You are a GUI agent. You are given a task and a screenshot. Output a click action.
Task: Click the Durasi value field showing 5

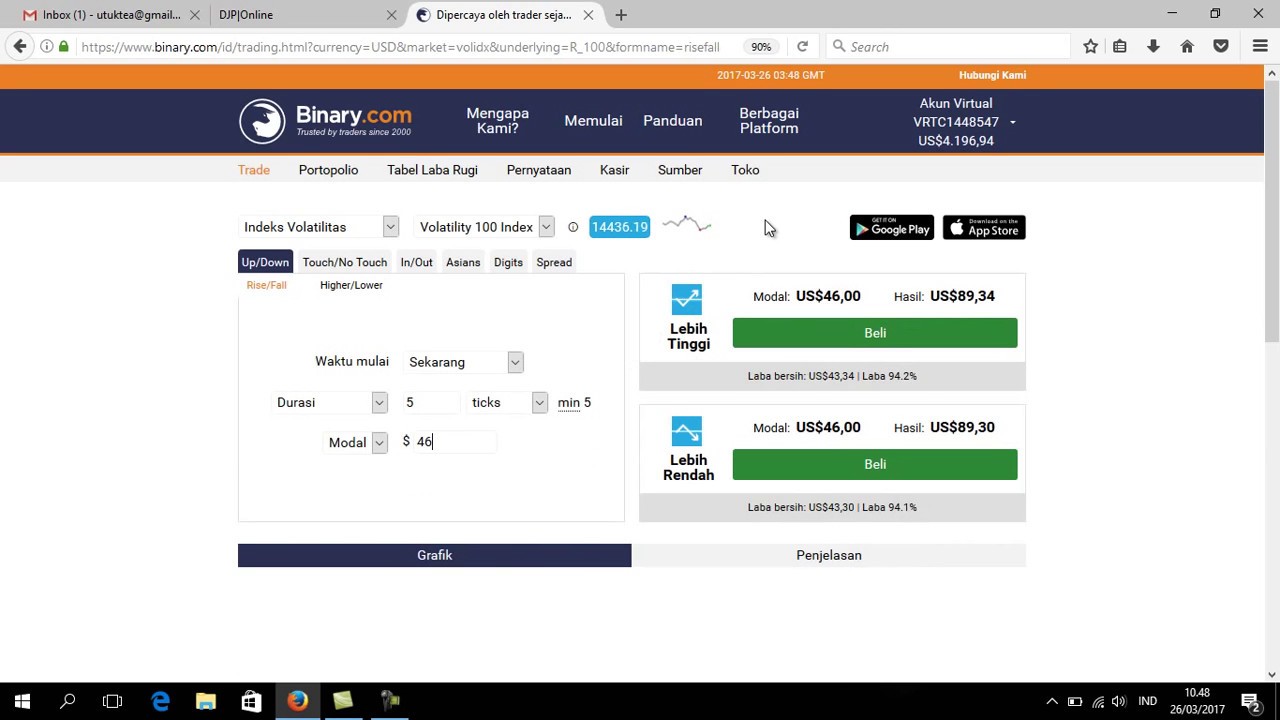pos(430,402)
